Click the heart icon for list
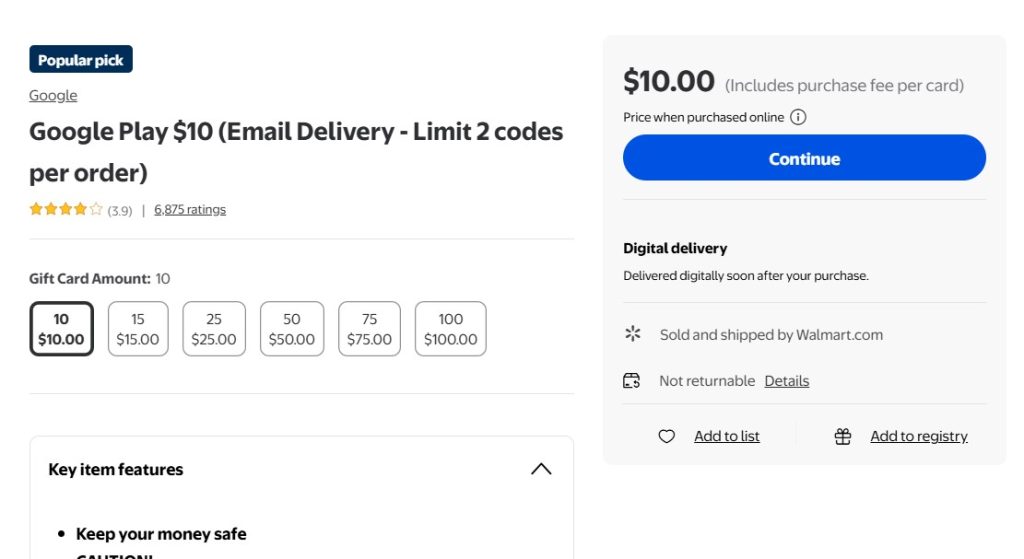The image size is (1024, 559). [667, 436]
